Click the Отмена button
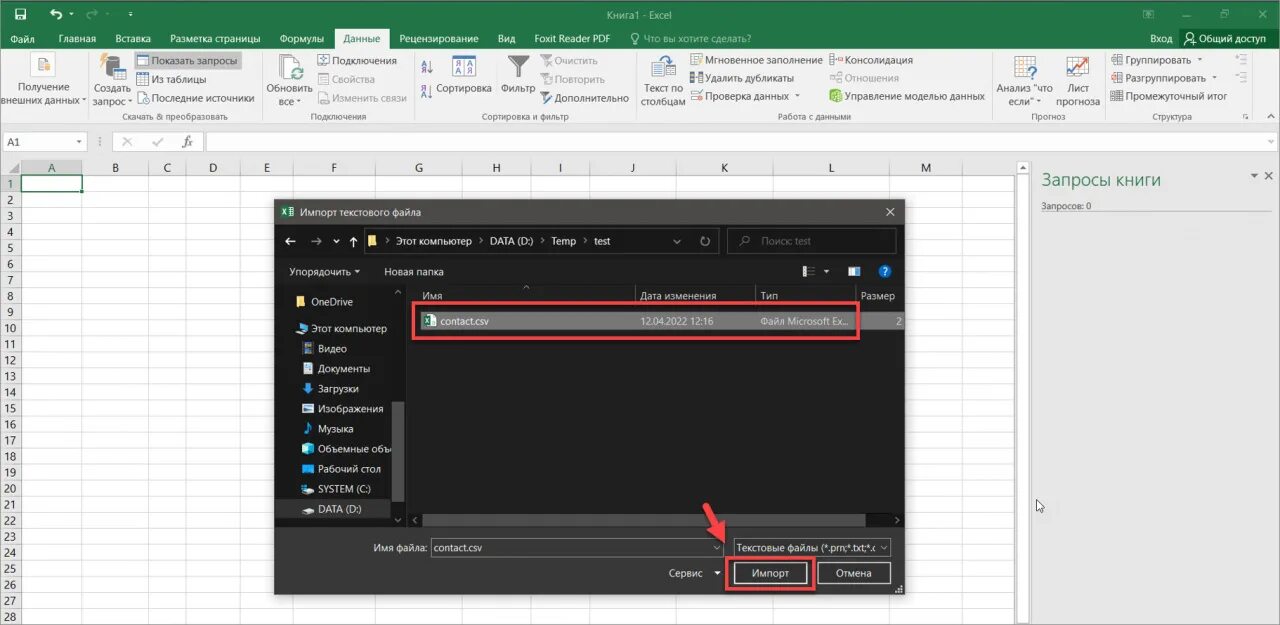This screenshot has height=625, width=1280. point(854,573)
